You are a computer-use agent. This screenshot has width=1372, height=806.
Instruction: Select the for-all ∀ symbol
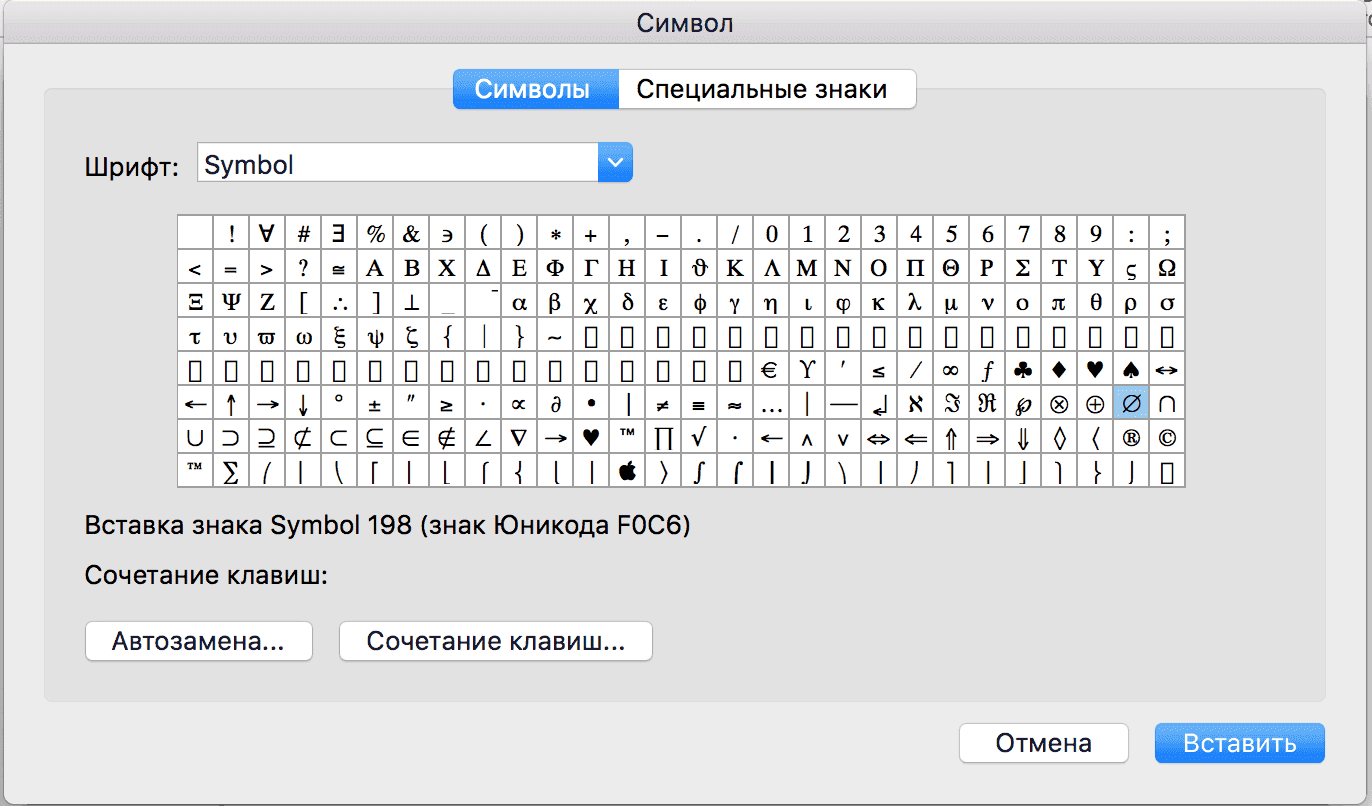coord(267,234)
